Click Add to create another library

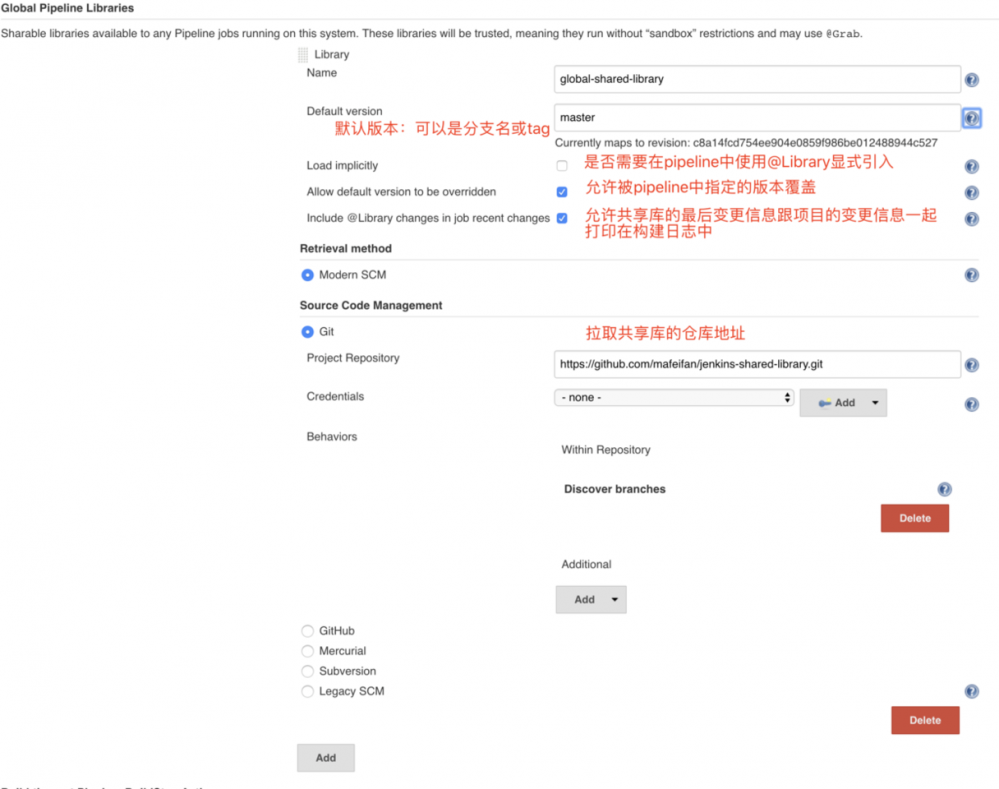pos(325,757)
